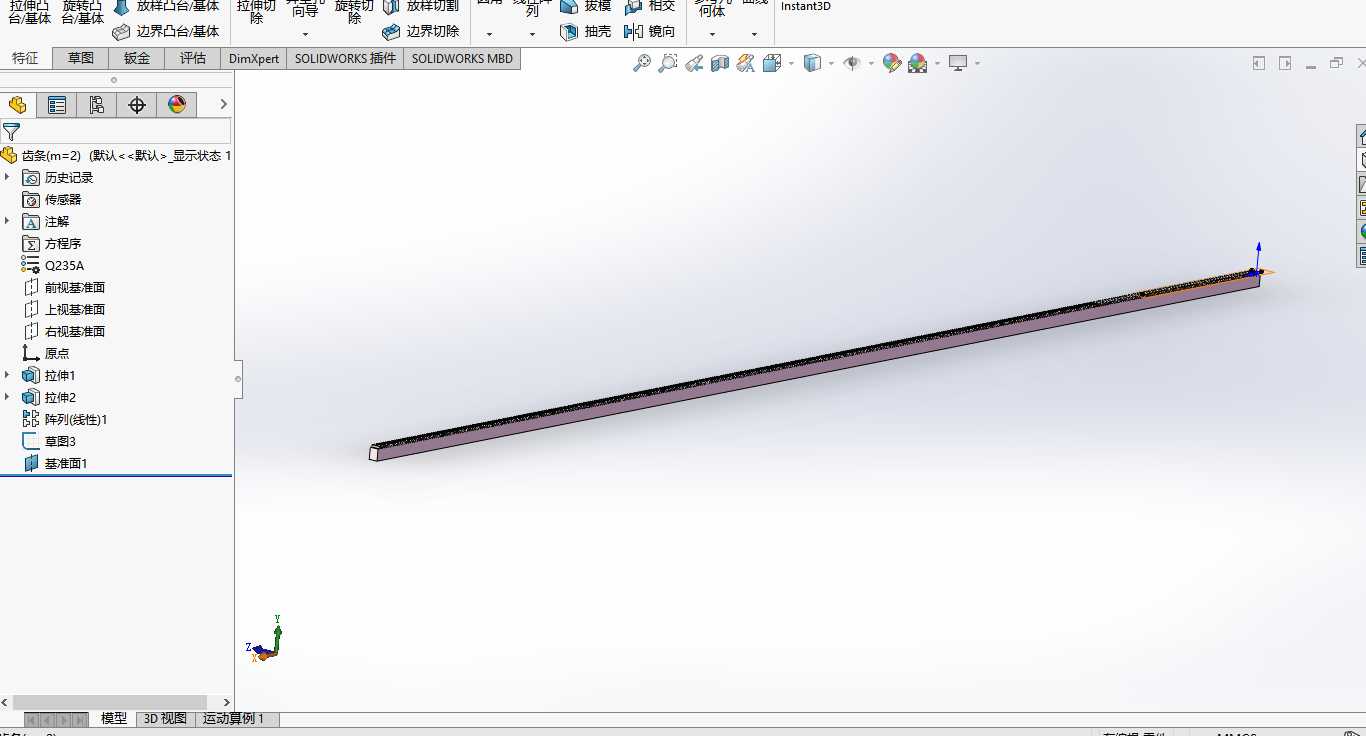Open the DisplayManager color ball tab
Viewport: 1366px width, 736px height.
[x=177, y=105]
